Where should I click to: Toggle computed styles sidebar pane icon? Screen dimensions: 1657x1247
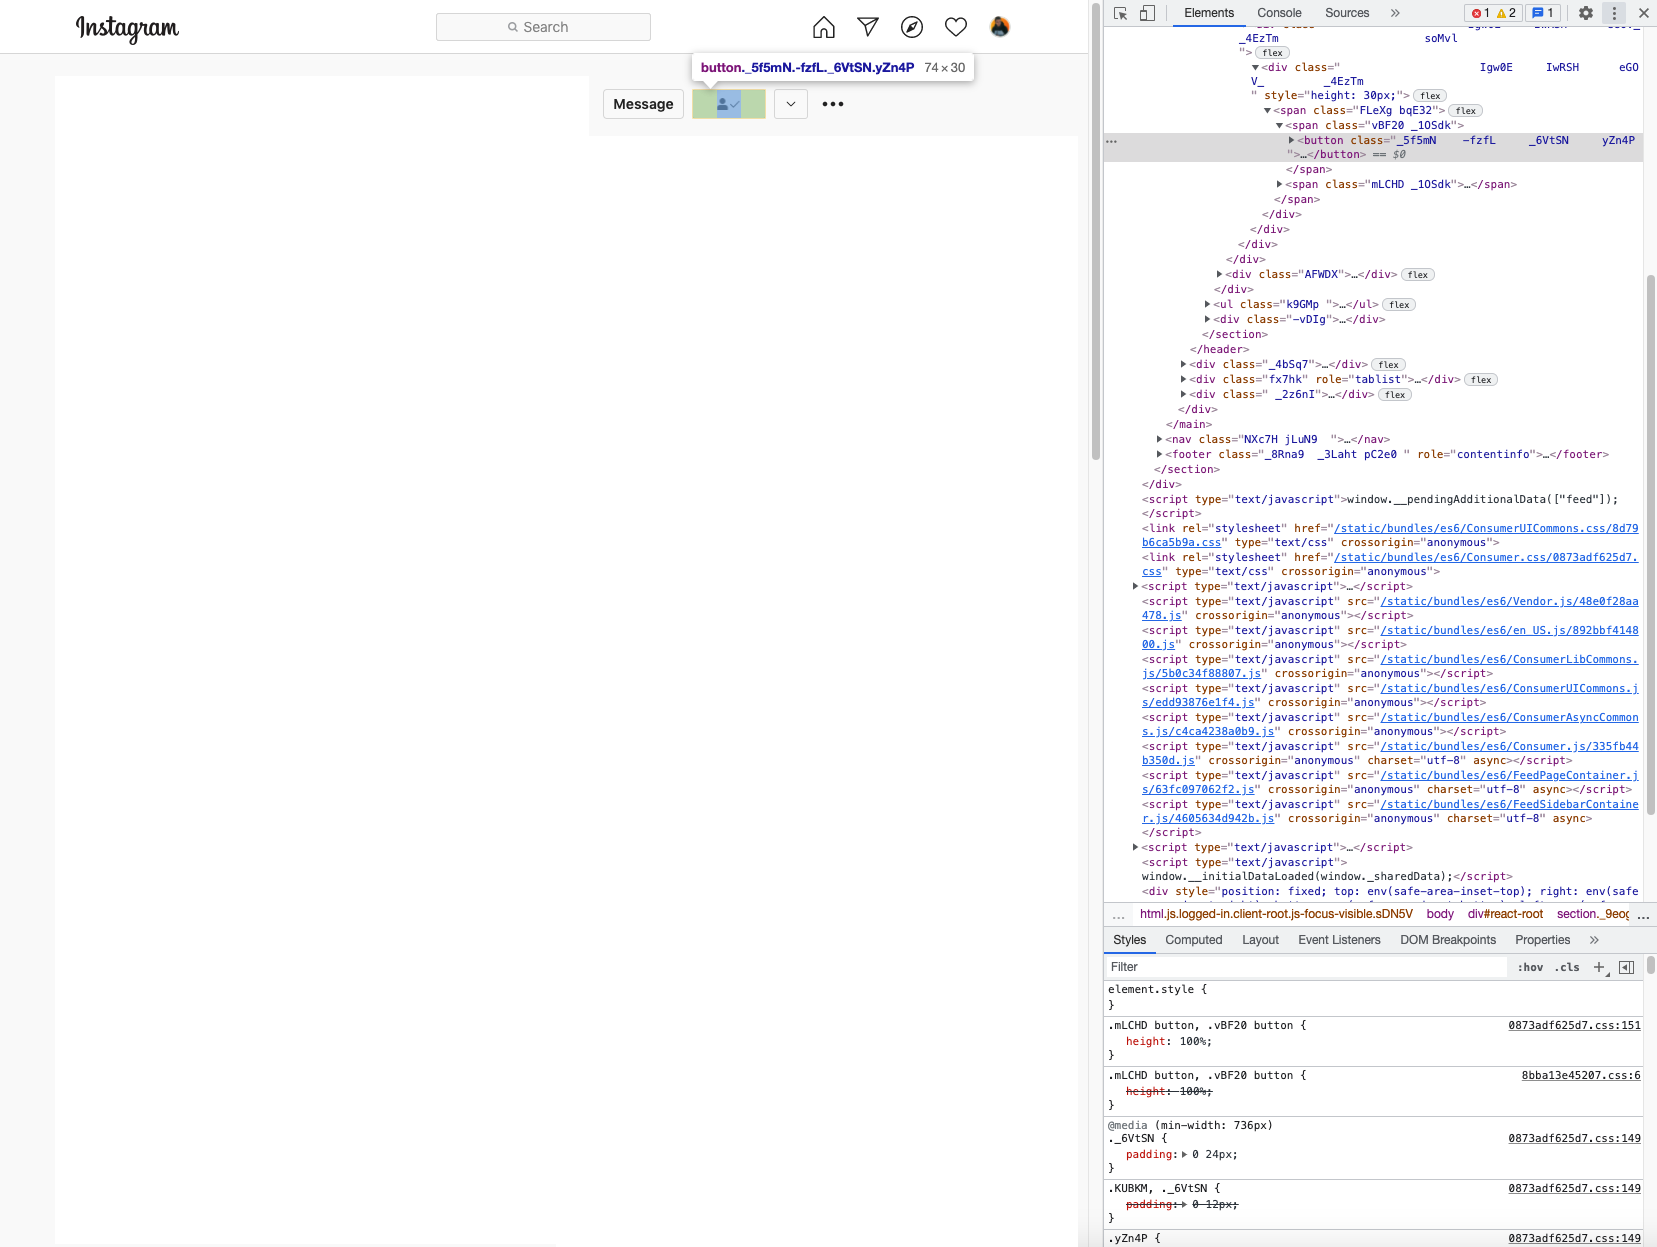[x=1627, y=967]
